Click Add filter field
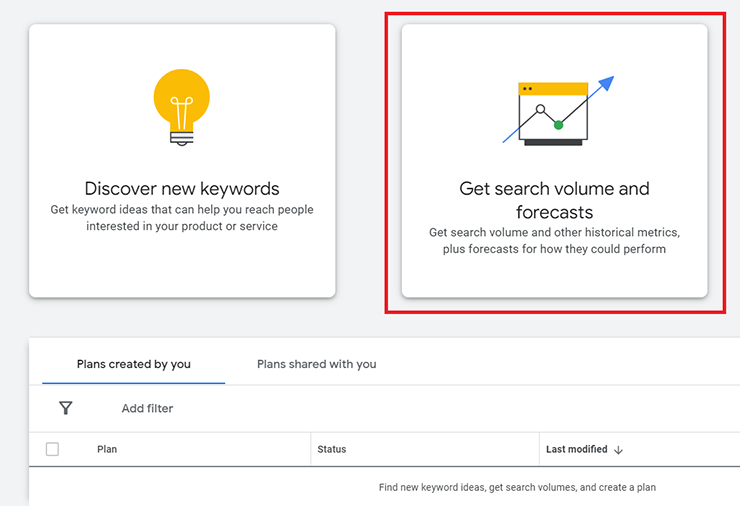Image resolution: width=740 pixels, height=506 pixels. (147, 408)
